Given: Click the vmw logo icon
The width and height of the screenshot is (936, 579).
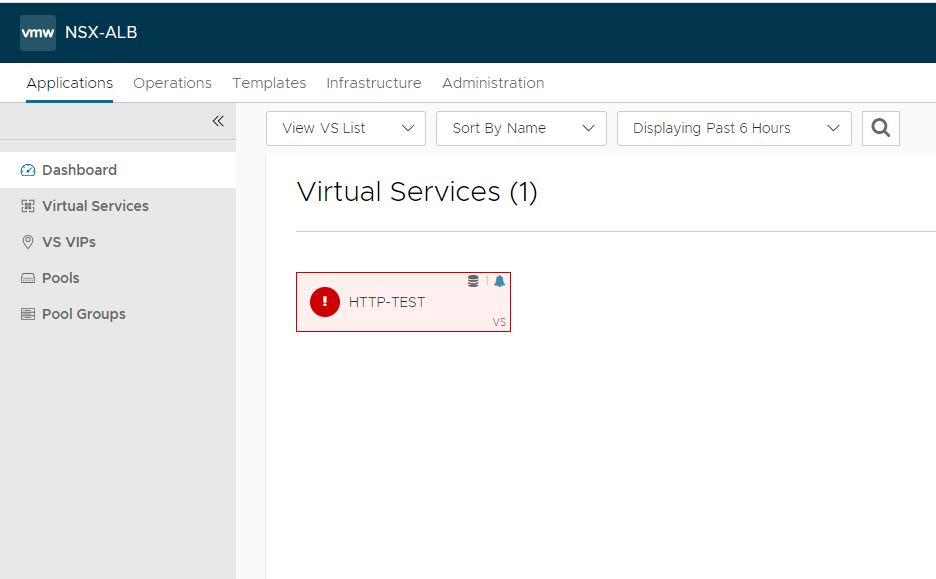Looking at the screenshot, I should 38,32.
